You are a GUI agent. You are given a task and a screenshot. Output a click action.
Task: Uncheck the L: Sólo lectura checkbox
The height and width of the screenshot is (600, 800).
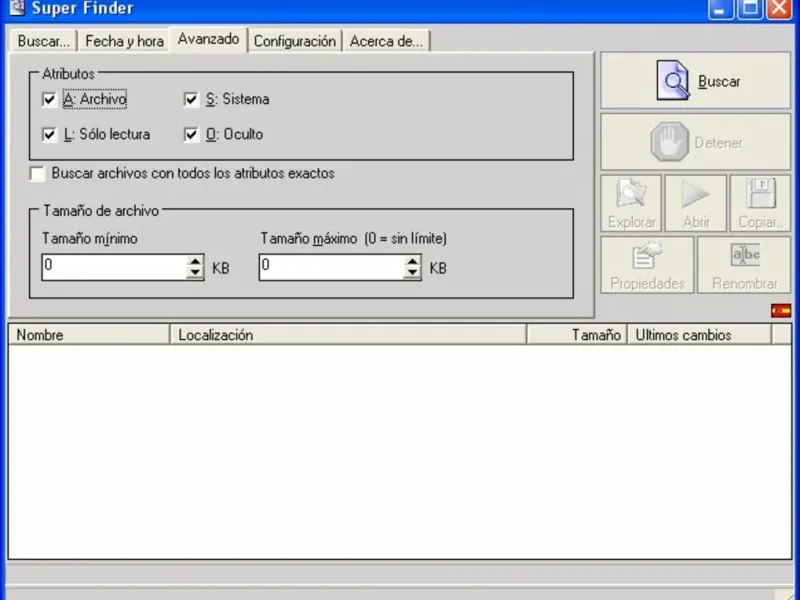[49, 135]
